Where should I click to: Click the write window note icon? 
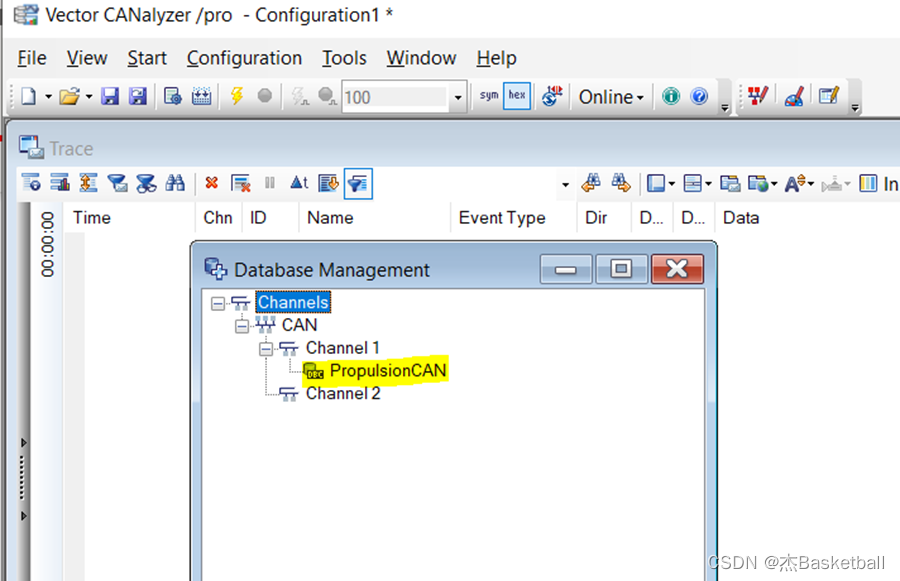click(829, 95)
